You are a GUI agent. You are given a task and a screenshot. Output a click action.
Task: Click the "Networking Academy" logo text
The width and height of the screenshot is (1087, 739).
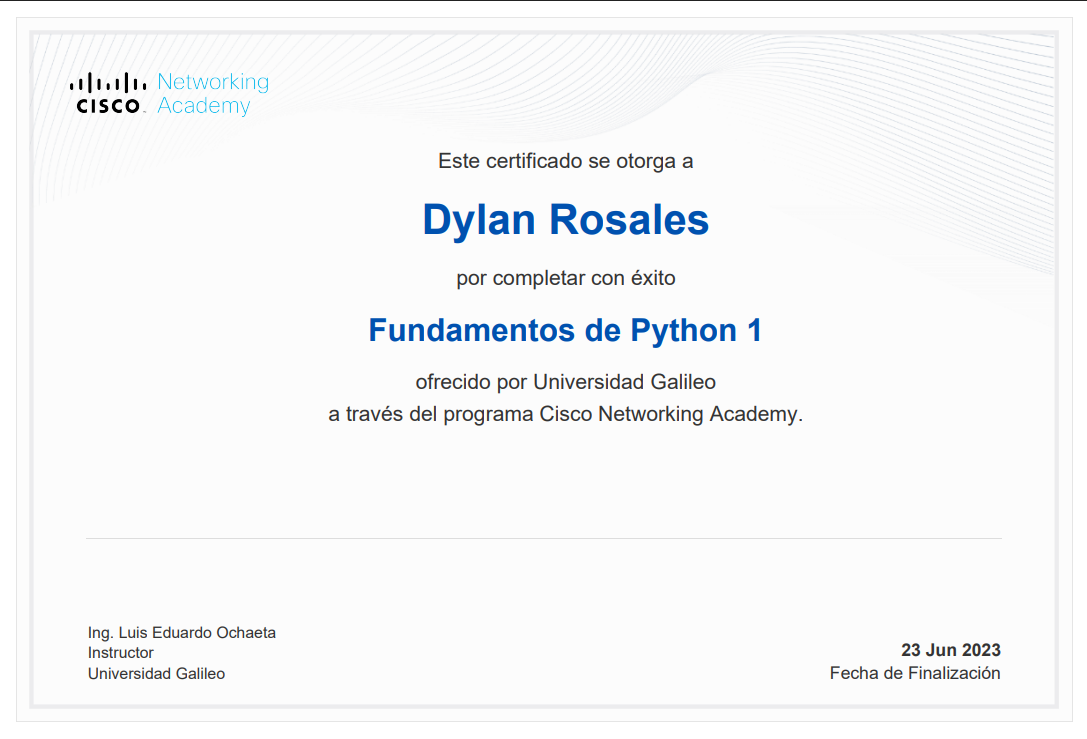(x=213, y=94)
